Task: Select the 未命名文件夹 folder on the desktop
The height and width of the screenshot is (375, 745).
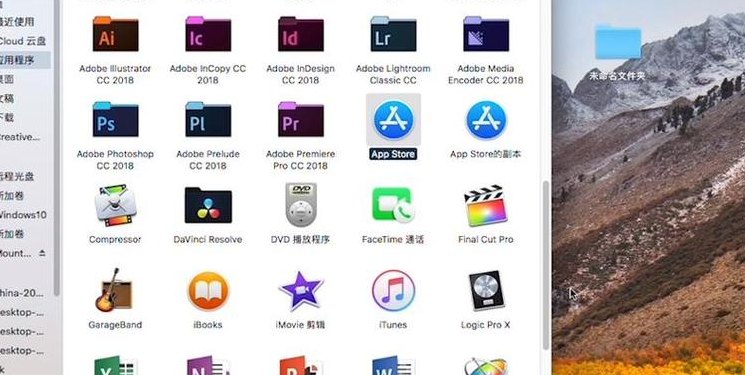Action: point(618,42)
